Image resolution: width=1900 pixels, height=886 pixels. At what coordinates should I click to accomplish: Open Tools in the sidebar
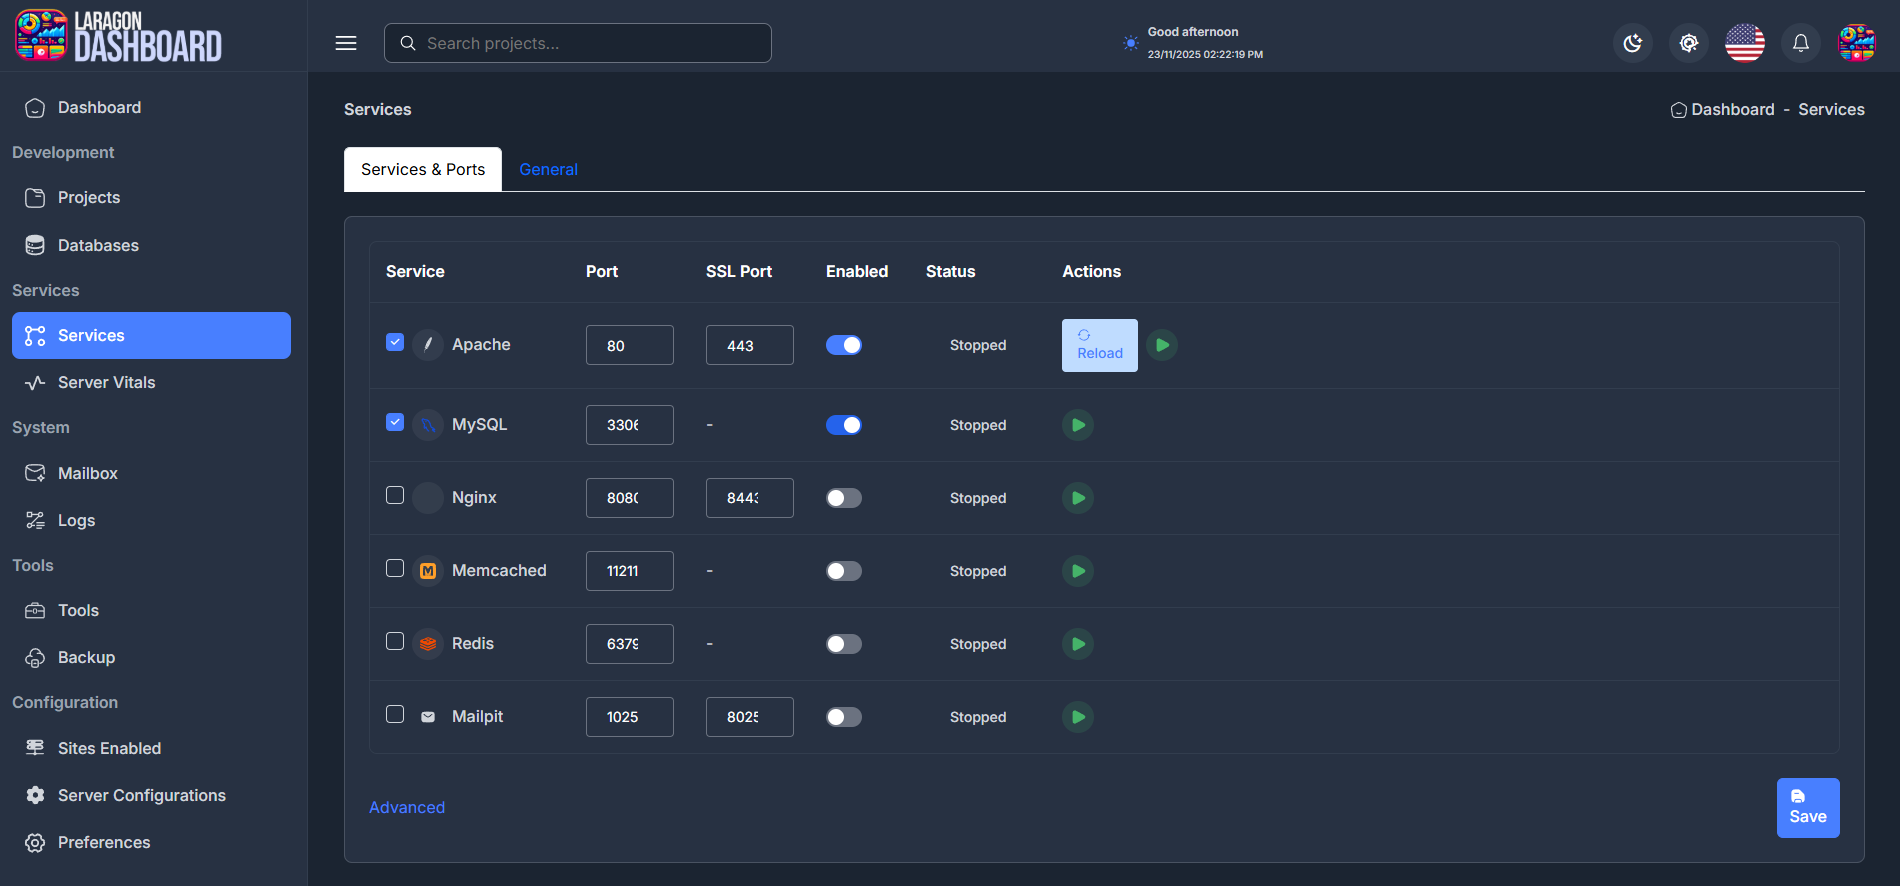(151, 610)
